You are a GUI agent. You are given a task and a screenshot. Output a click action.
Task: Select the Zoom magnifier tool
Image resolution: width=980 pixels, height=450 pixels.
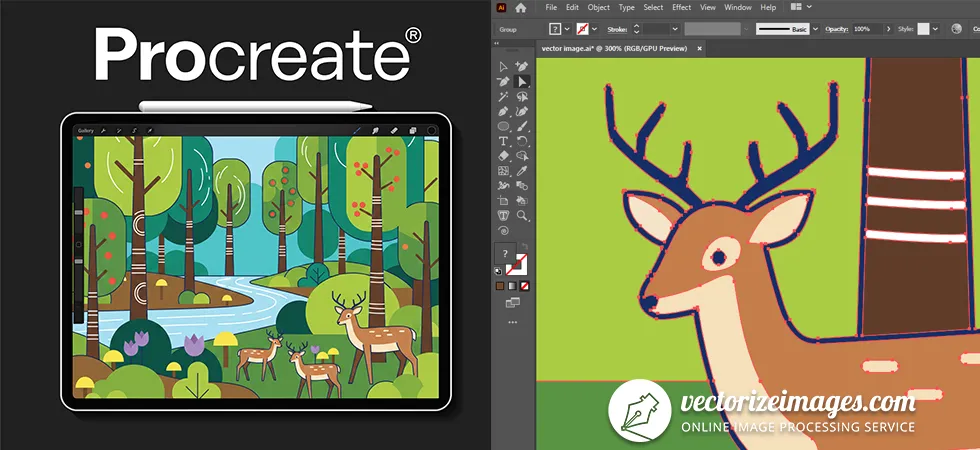(x=522, y=216)
